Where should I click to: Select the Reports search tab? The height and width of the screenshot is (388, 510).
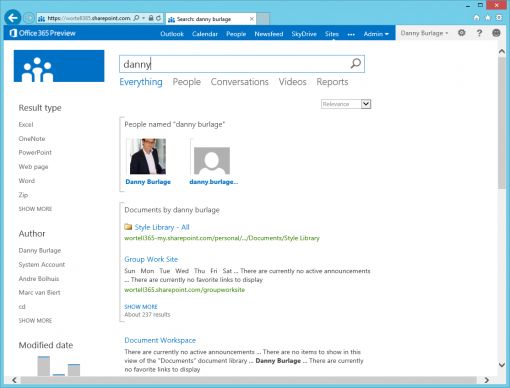click(332, 82)
